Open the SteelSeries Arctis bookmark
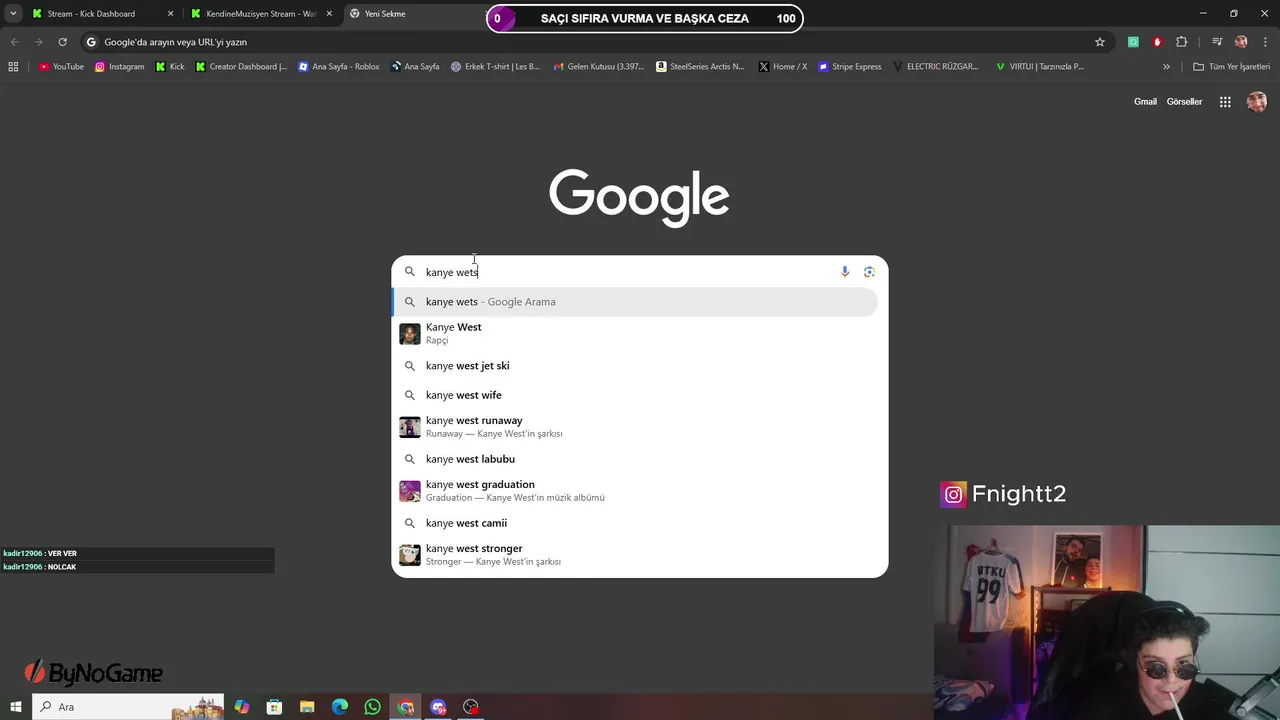 pos(700,67)
